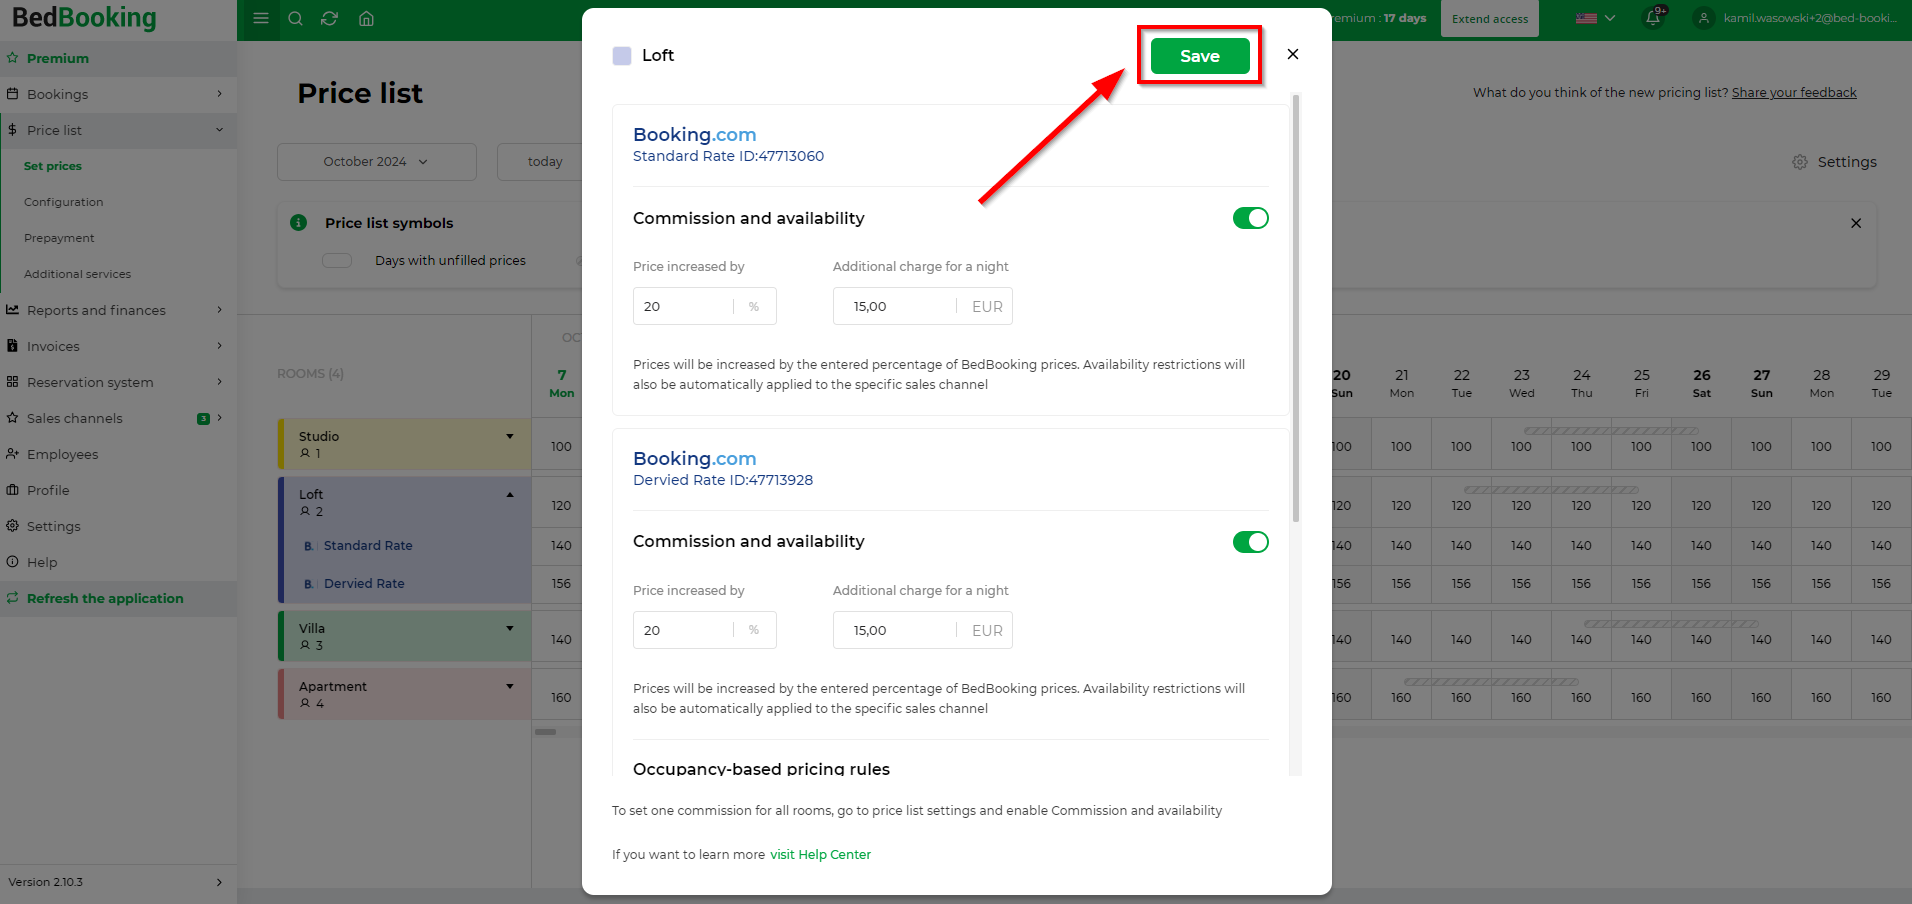The height and width of the screenshot is (904, 1912).
Task: Open Set prices submenu item
Action: (53, 166)
